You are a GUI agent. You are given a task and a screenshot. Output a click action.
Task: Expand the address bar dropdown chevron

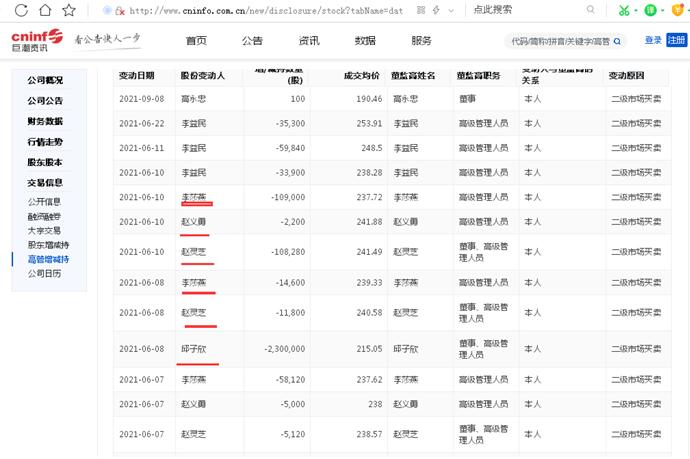pyautogui.click(x=451, y=11)
